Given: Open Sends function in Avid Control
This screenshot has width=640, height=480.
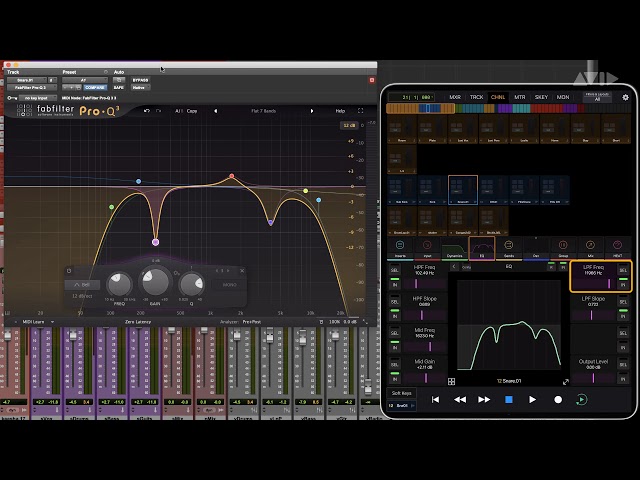Looking at the screenshot, I should click(x=509, y=248).
